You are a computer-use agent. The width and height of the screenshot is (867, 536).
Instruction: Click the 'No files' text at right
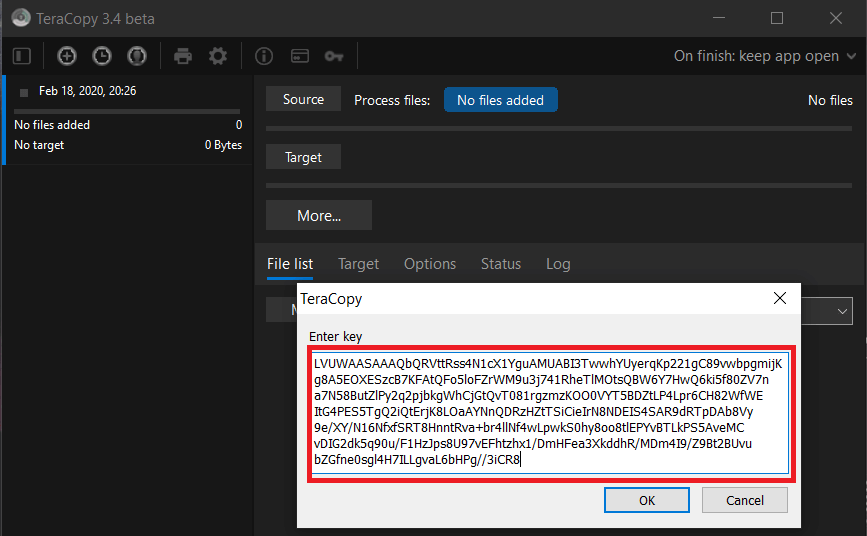point(830,100)
